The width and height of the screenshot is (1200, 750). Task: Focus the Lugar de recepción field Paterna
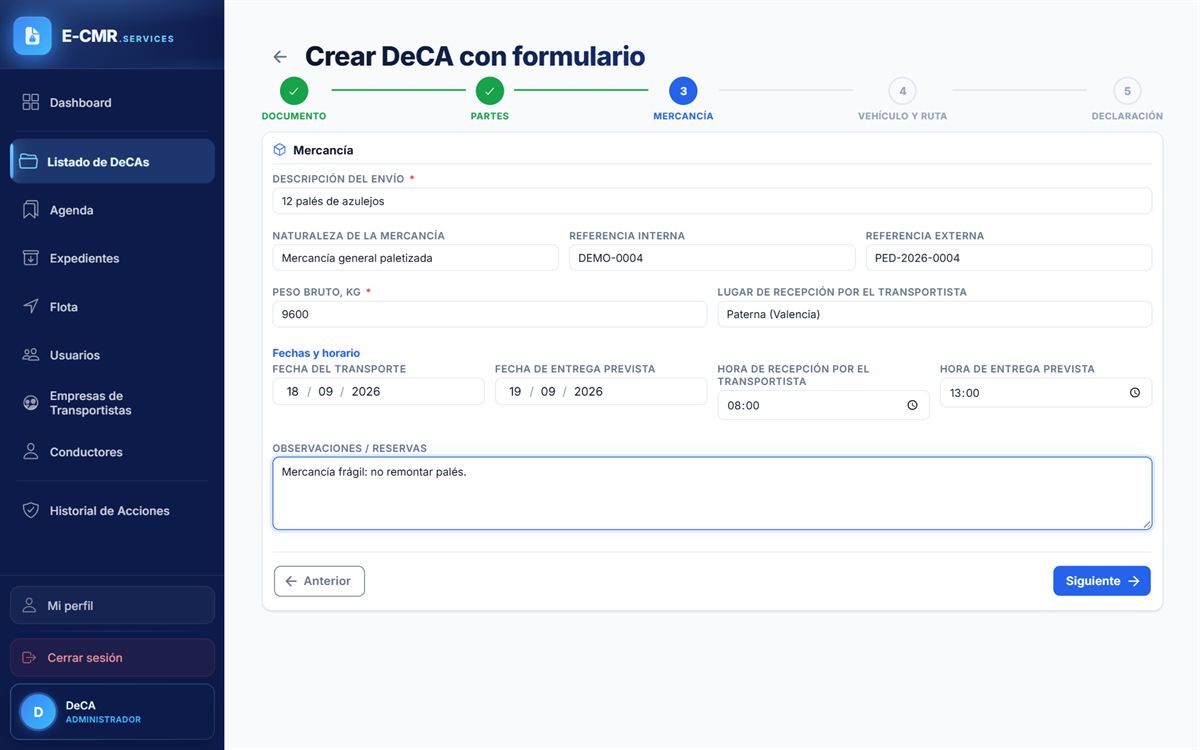coord(935,314)
